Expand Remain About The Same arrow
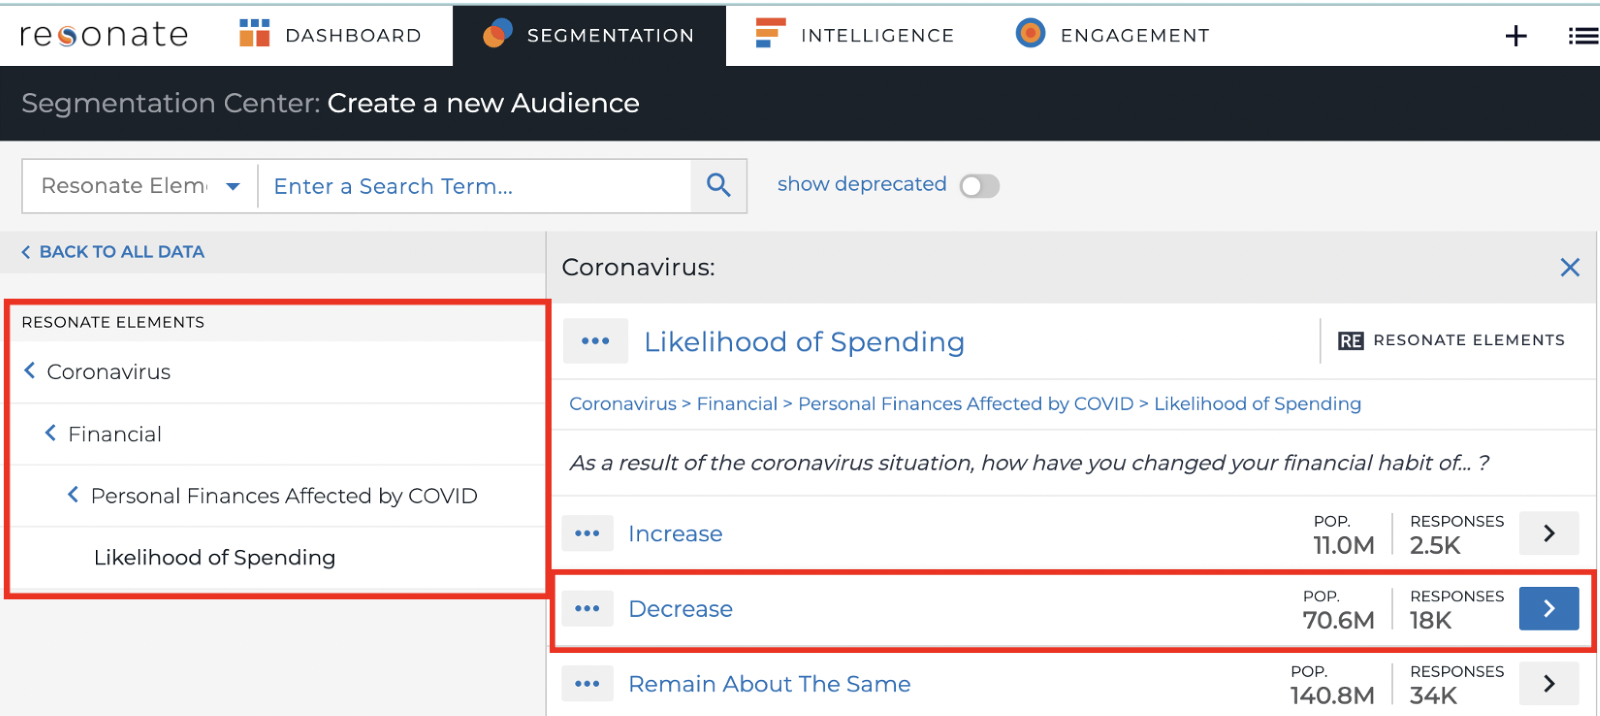Image resolution: width=1600 pixels, height=716 pixels. pyautogui.click(x=1549, y=683)
